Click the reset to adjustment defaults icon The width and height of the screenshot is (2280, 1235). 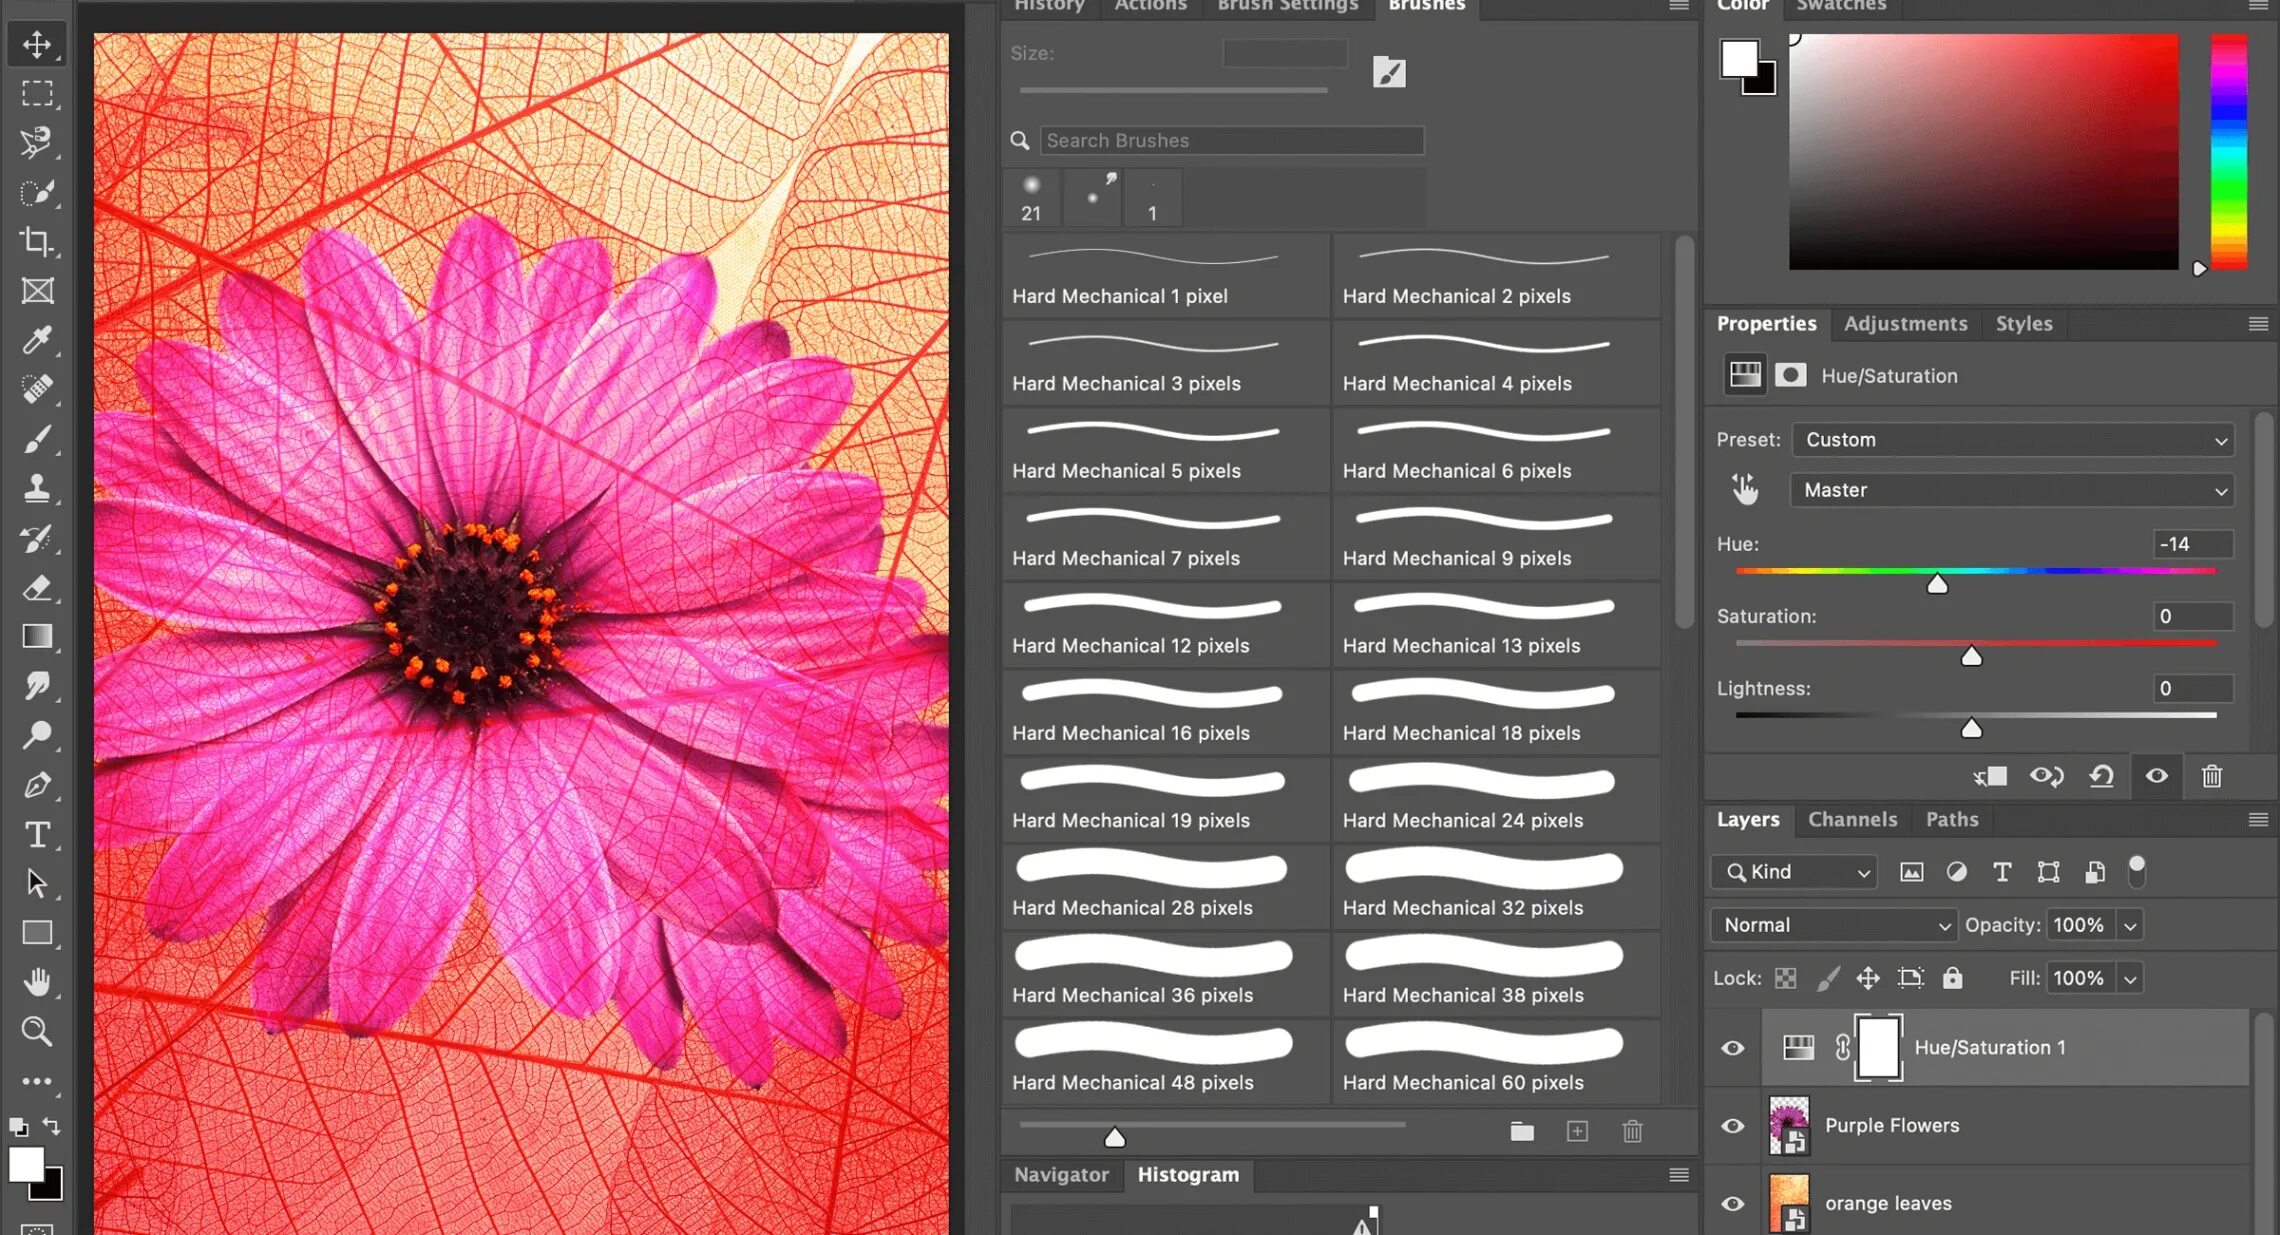point(2101,776)
